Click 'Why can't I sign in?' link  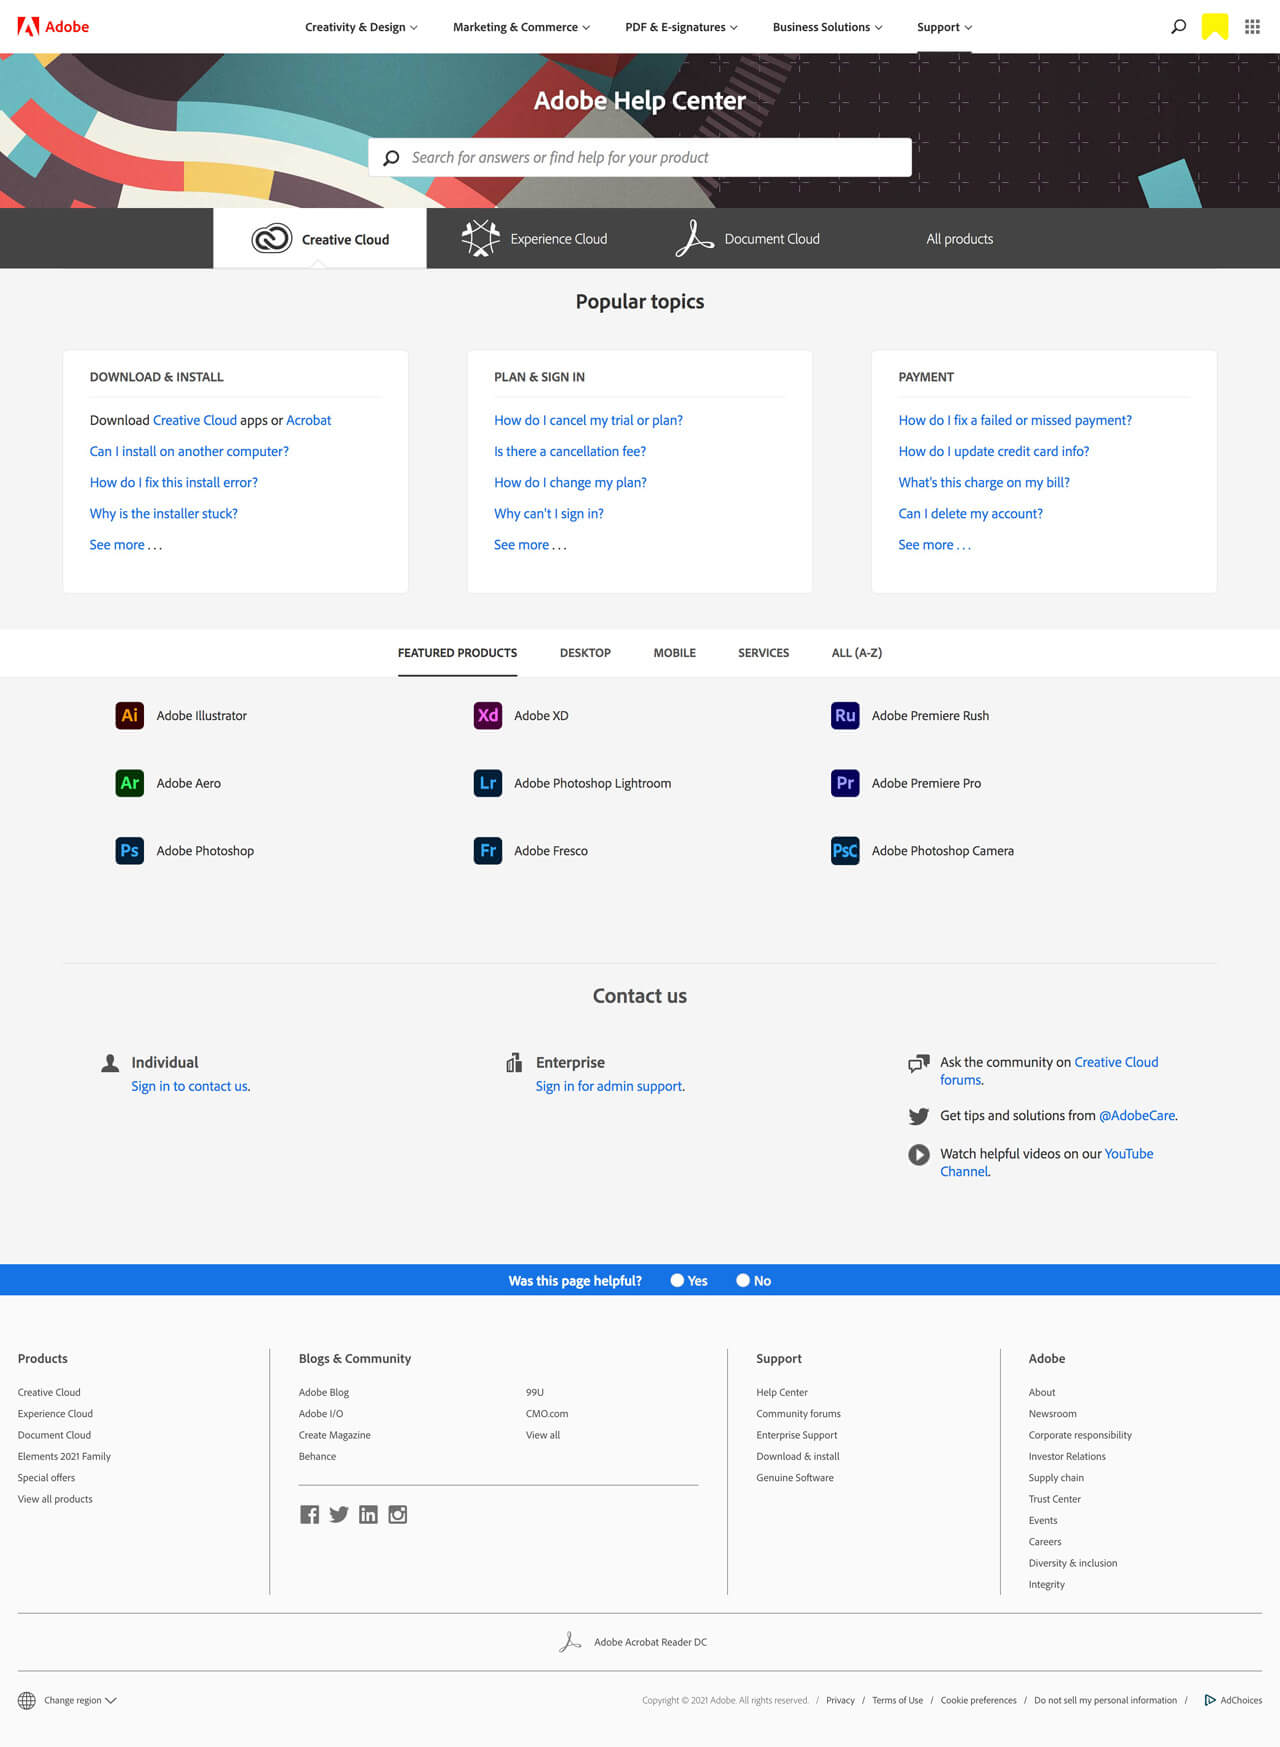(549, 513)
